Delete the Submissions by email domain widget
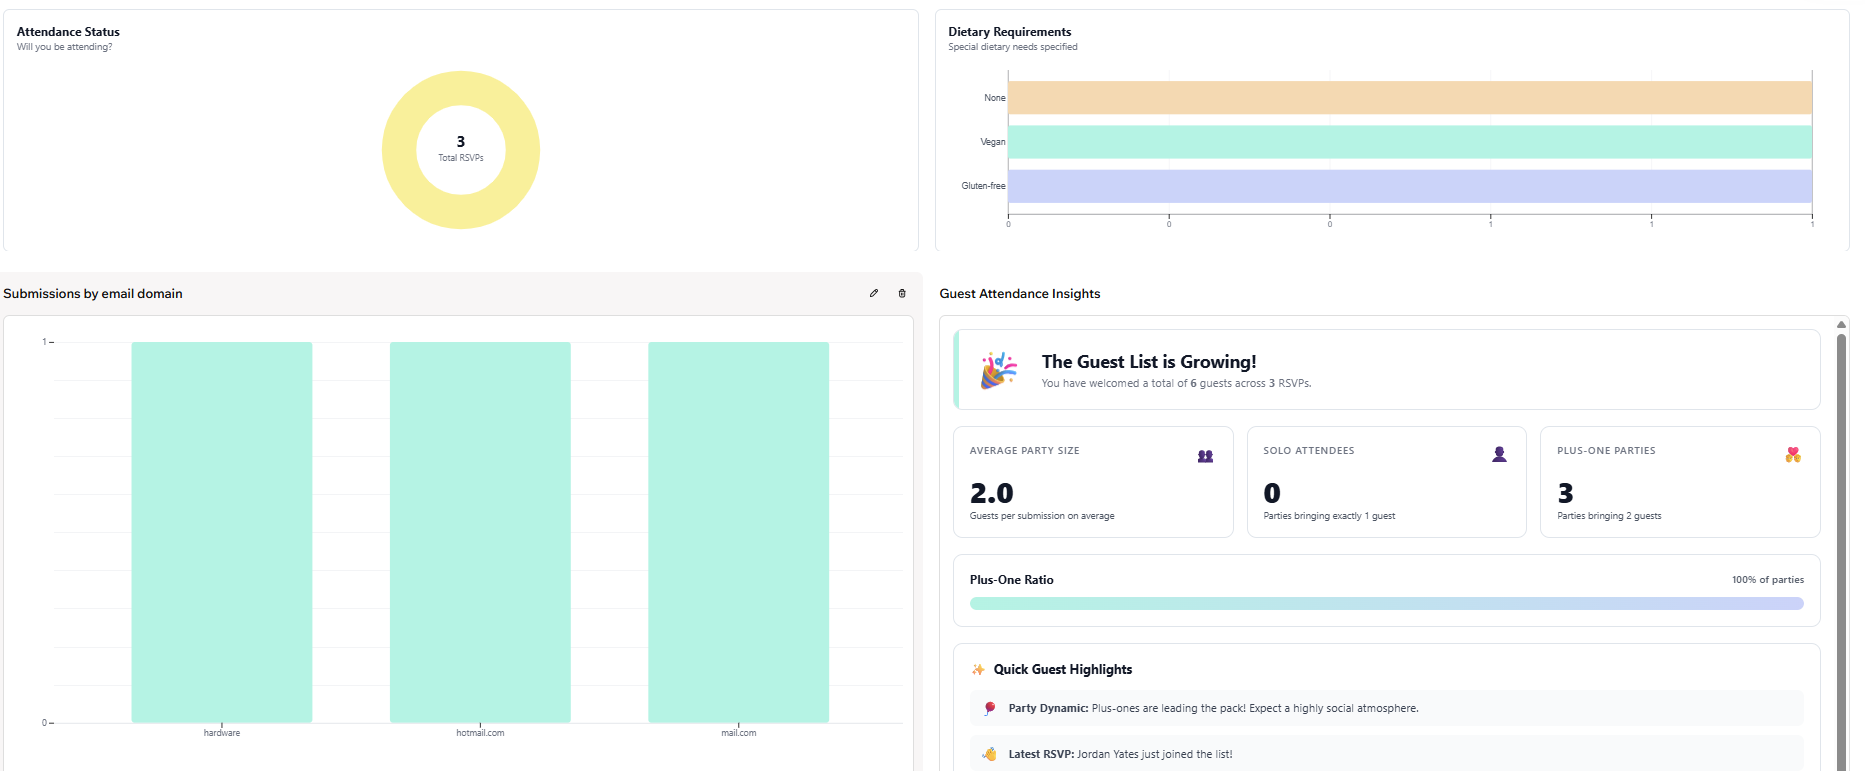The width and height of the screenshot is (1865, 771). click(x=902, y=293)
